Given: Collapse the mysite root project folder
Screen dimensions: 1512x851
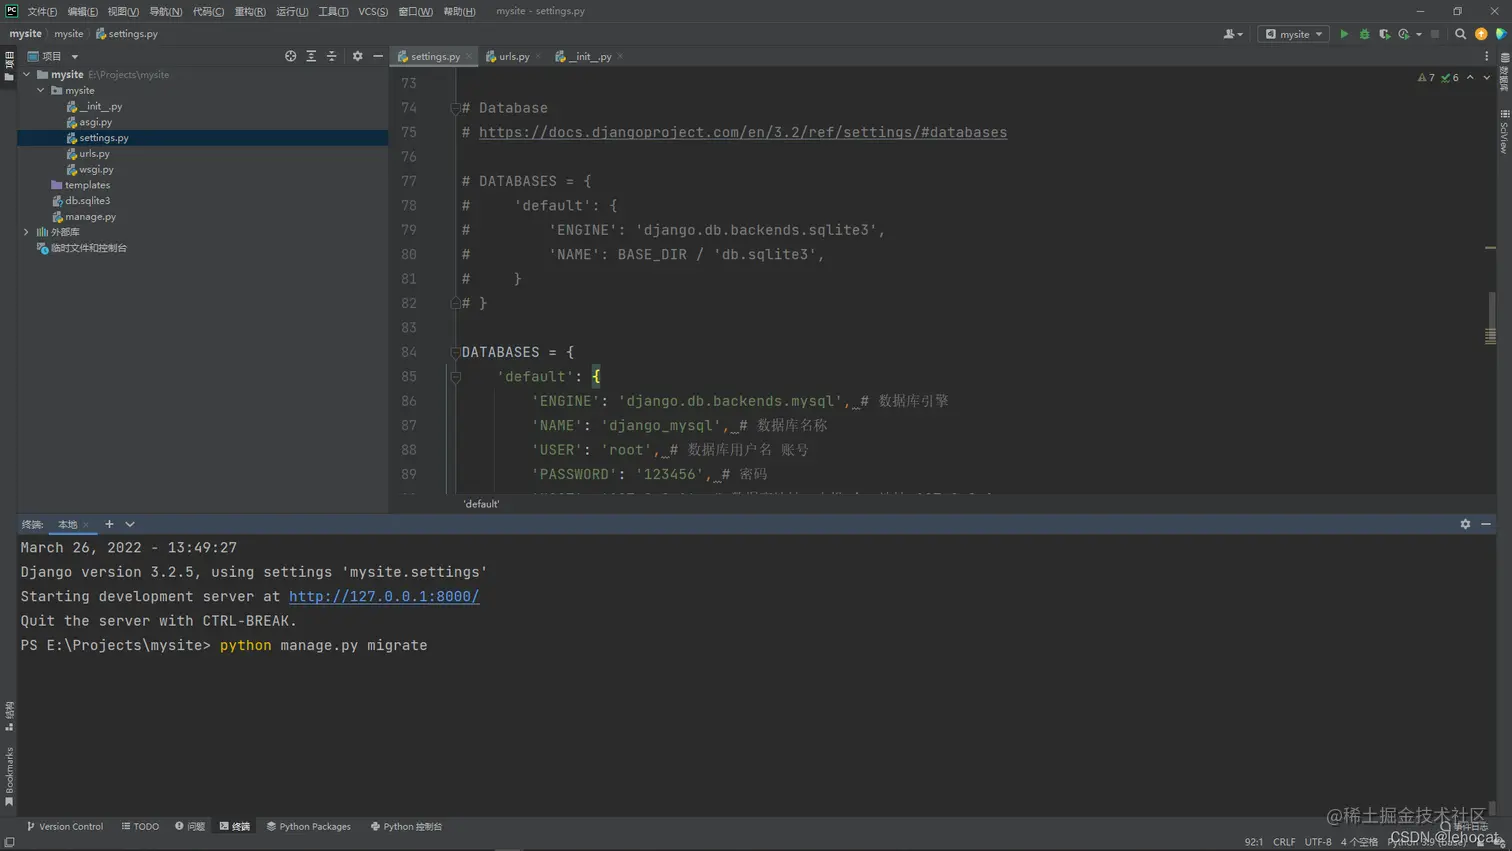Looking at the screenshot, I should tap(27, 74).
